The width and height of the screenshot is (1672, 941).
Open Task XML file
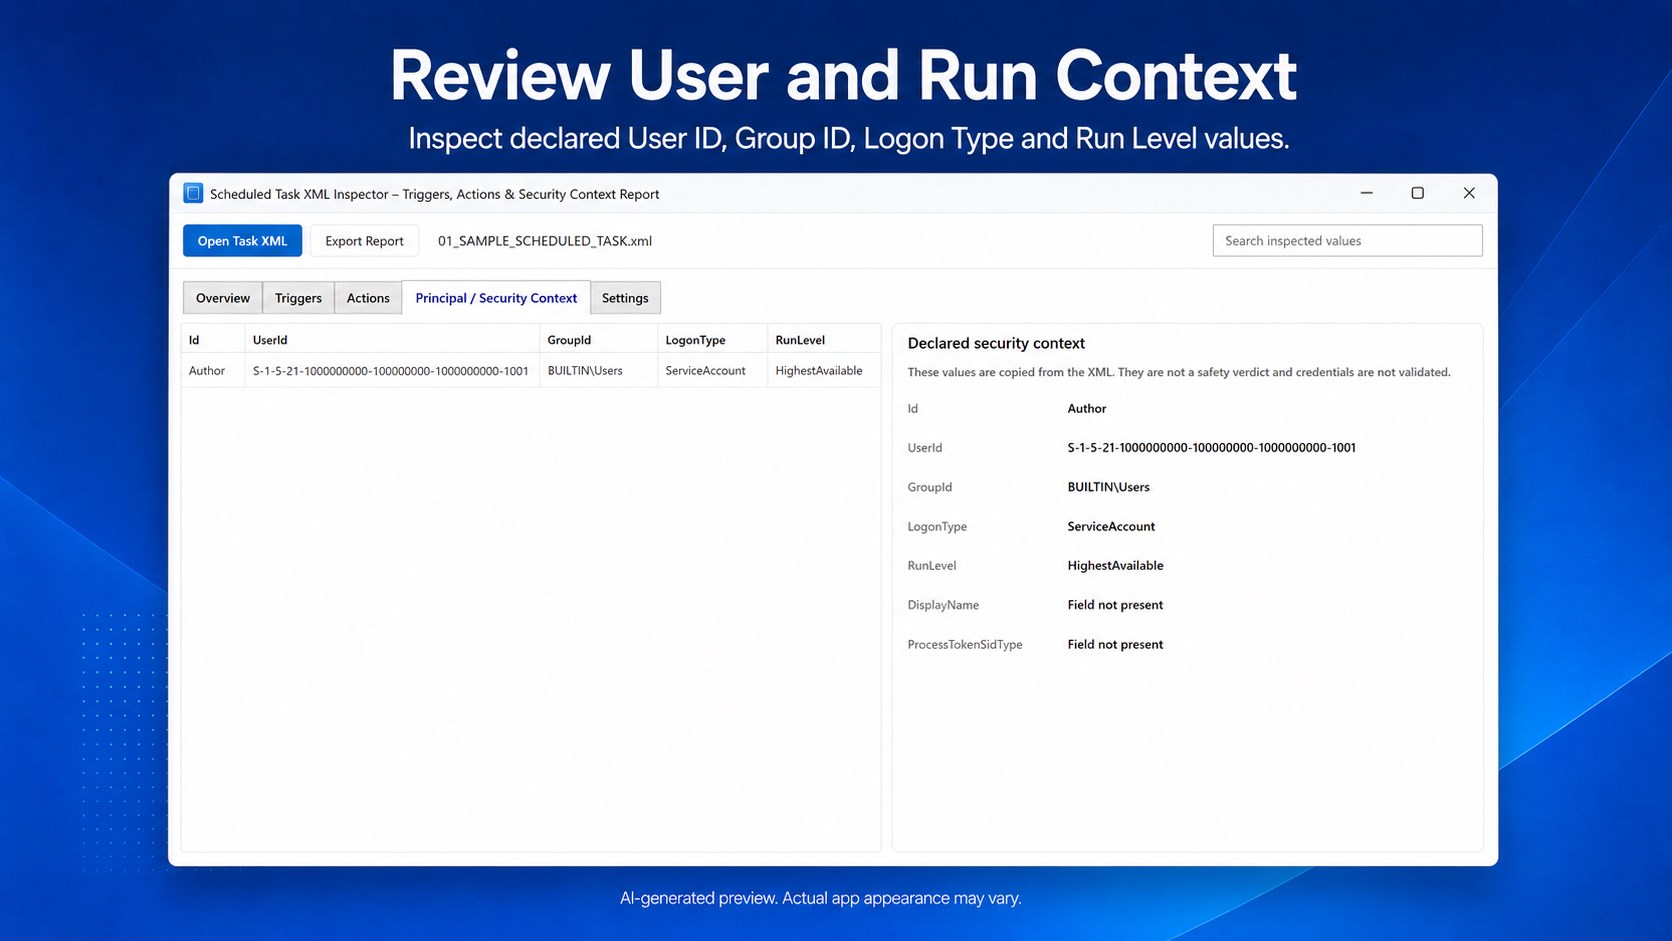pyautogui.click(x=242, y=241)
